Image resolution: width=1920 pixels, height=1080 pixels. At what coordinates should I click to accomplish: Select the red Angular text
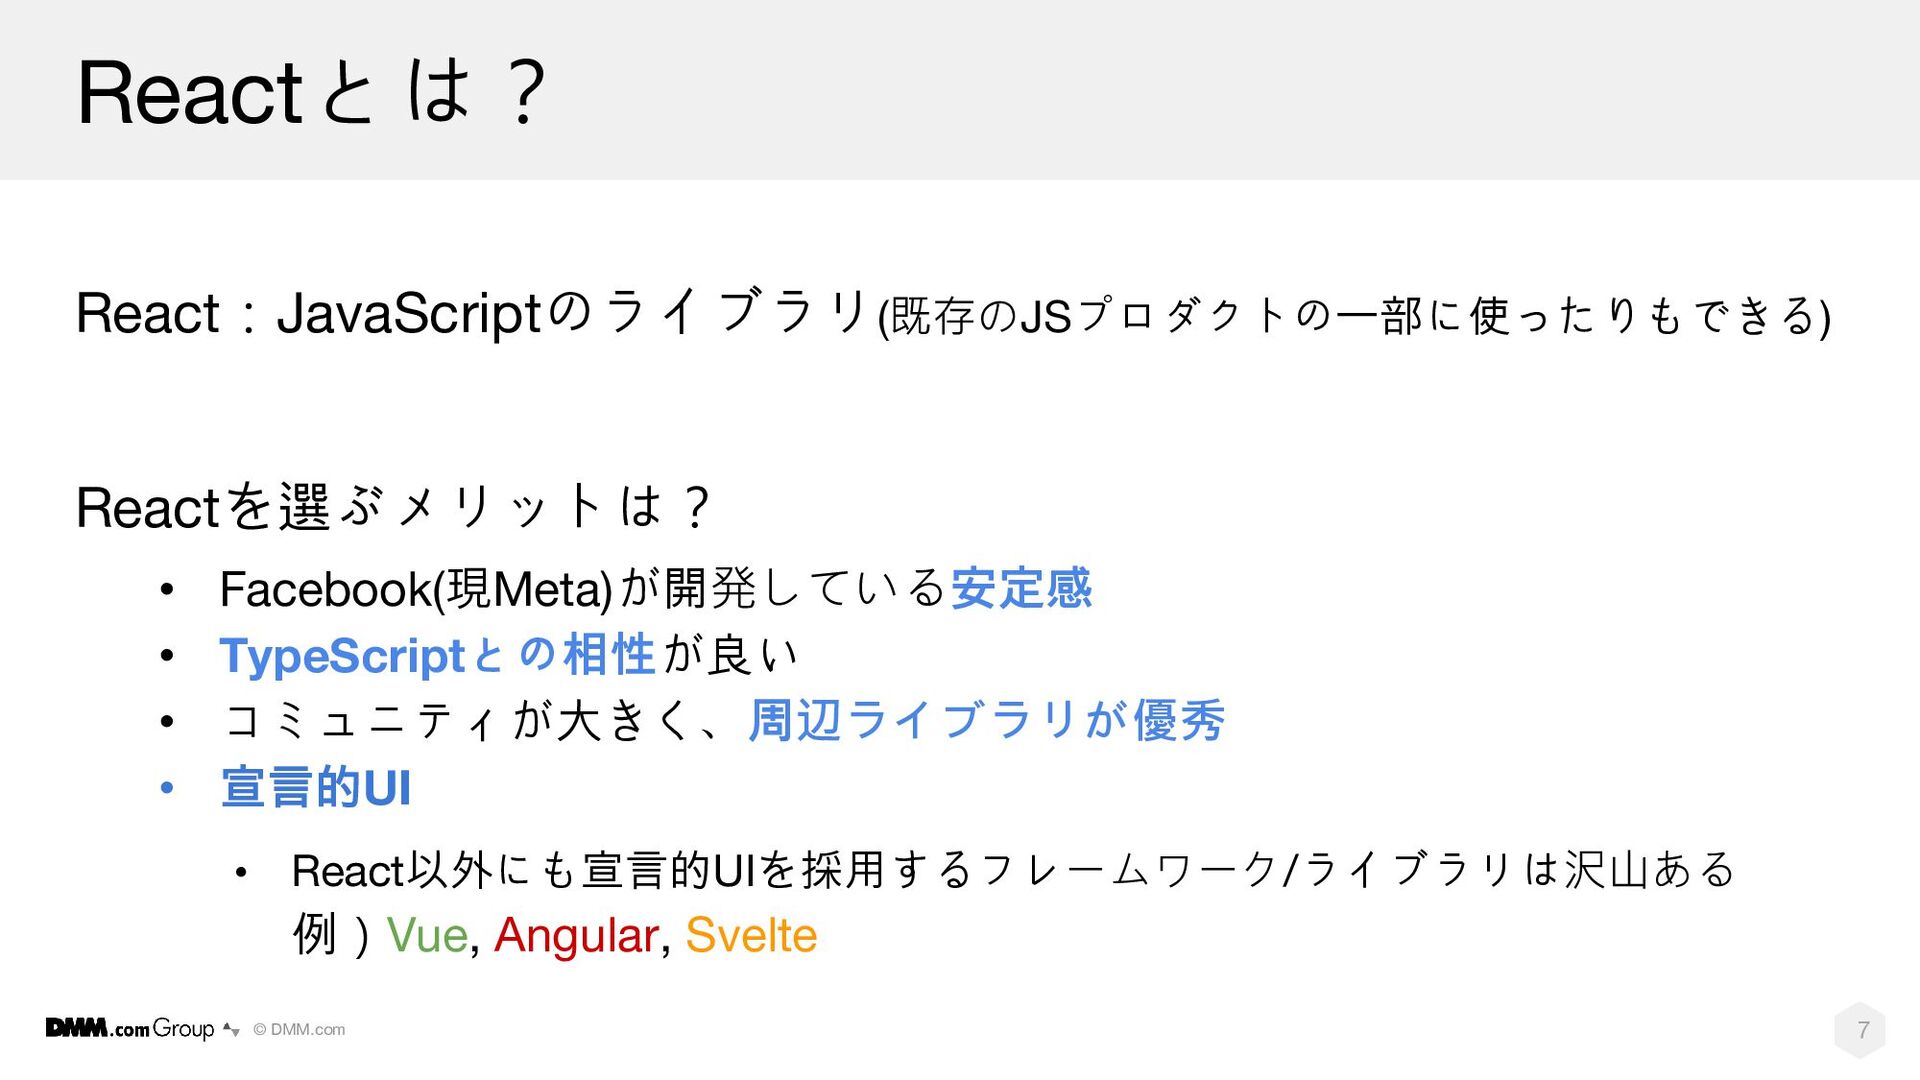coord(576,936)
